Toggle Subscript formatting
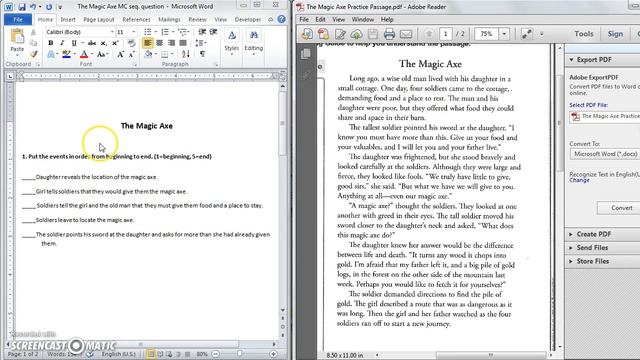 pyautogui.click(x=104, y=43)
